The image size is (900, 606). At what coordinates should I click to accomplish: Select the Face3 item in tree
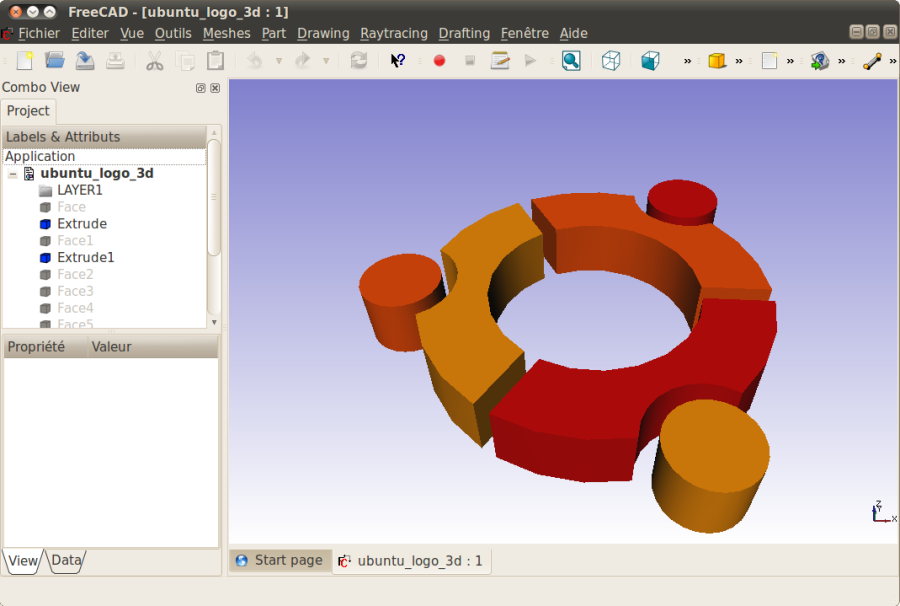tap(75, 292)
